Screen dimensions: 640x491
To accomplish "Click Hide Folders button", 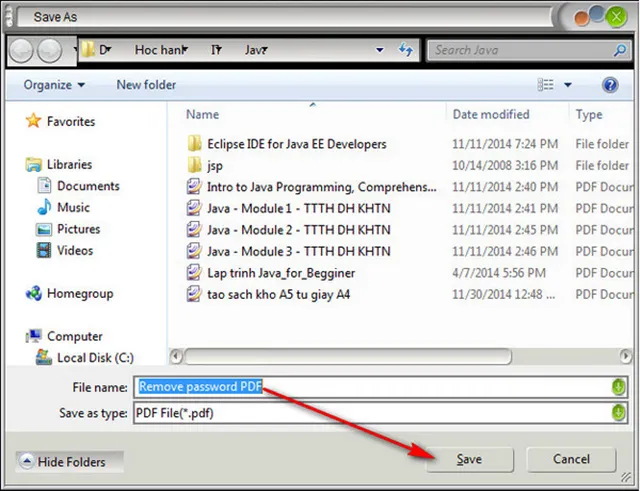I will click(x=69, y=462).
